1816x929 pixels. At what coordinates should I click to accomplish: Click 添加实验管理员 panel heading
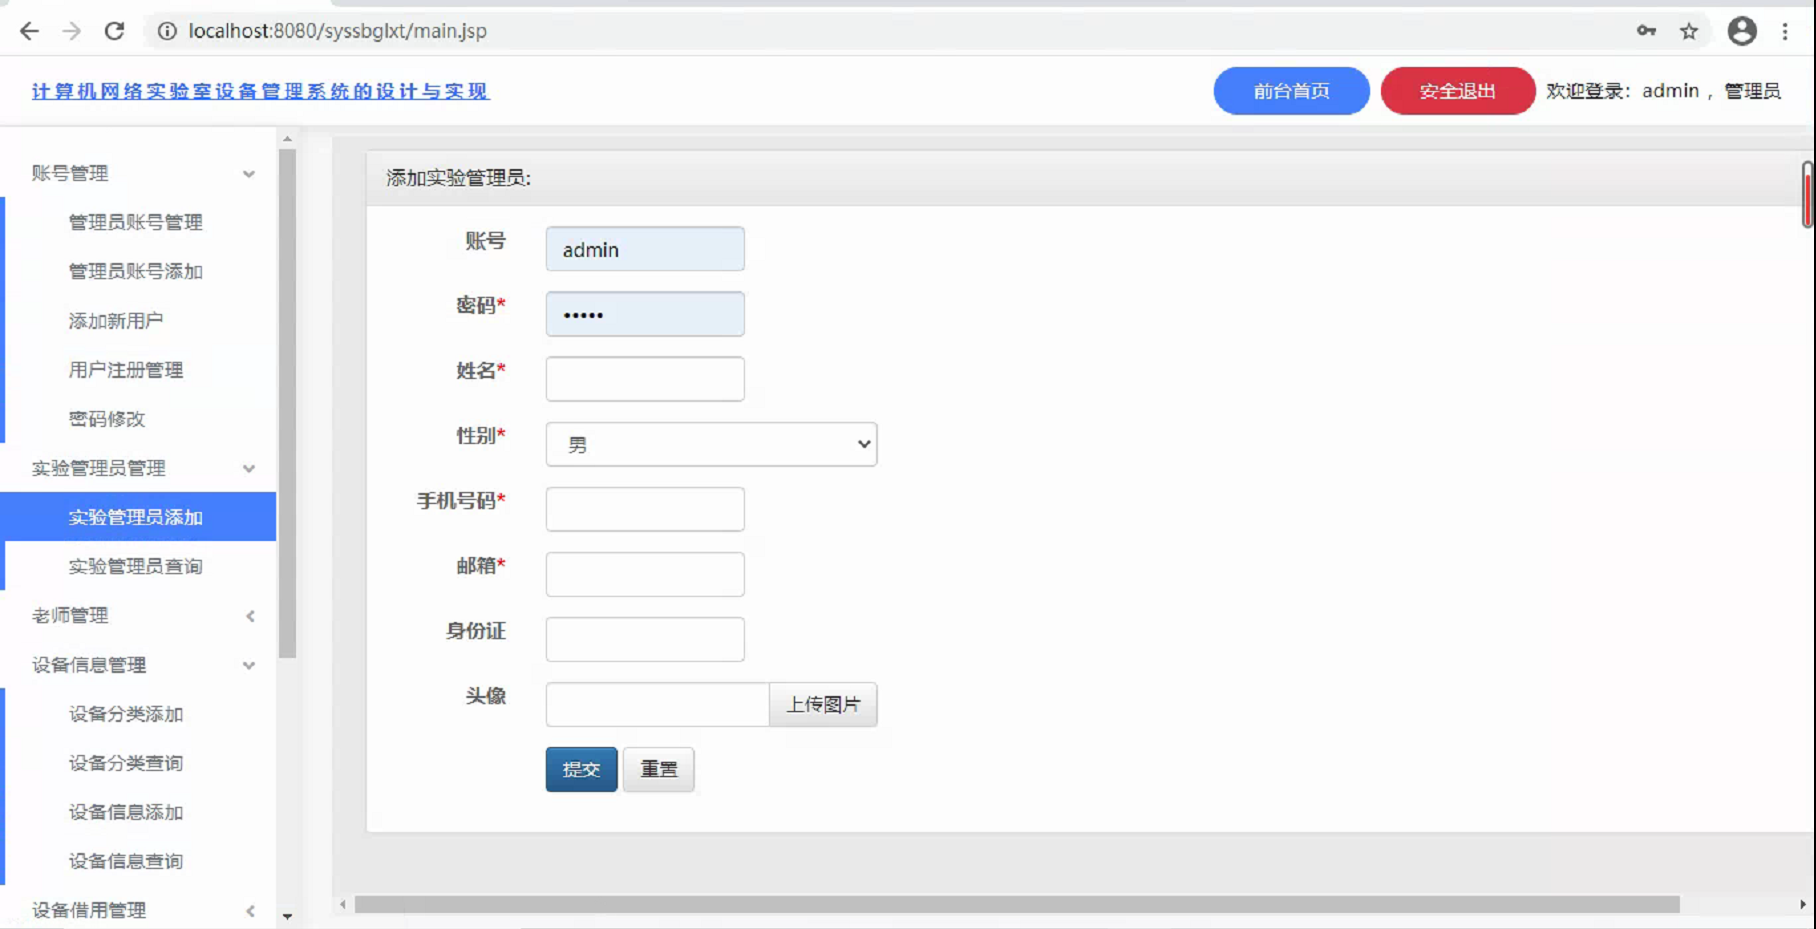tap(459, 178)
